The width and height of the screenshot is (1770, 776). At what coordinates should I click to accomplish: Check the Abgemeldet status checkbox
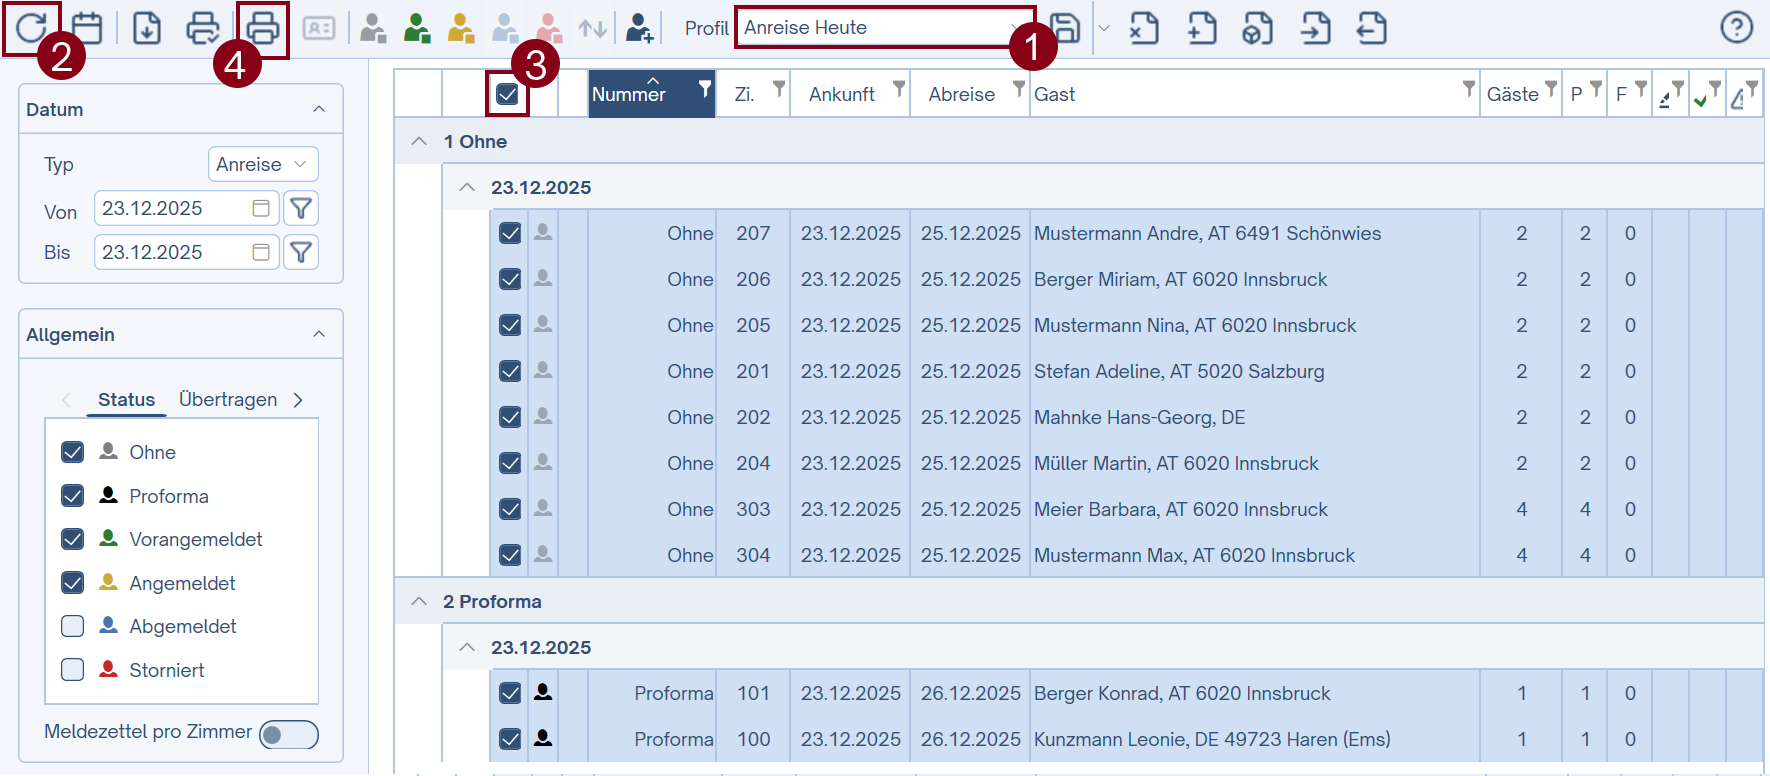pos(72,626)
